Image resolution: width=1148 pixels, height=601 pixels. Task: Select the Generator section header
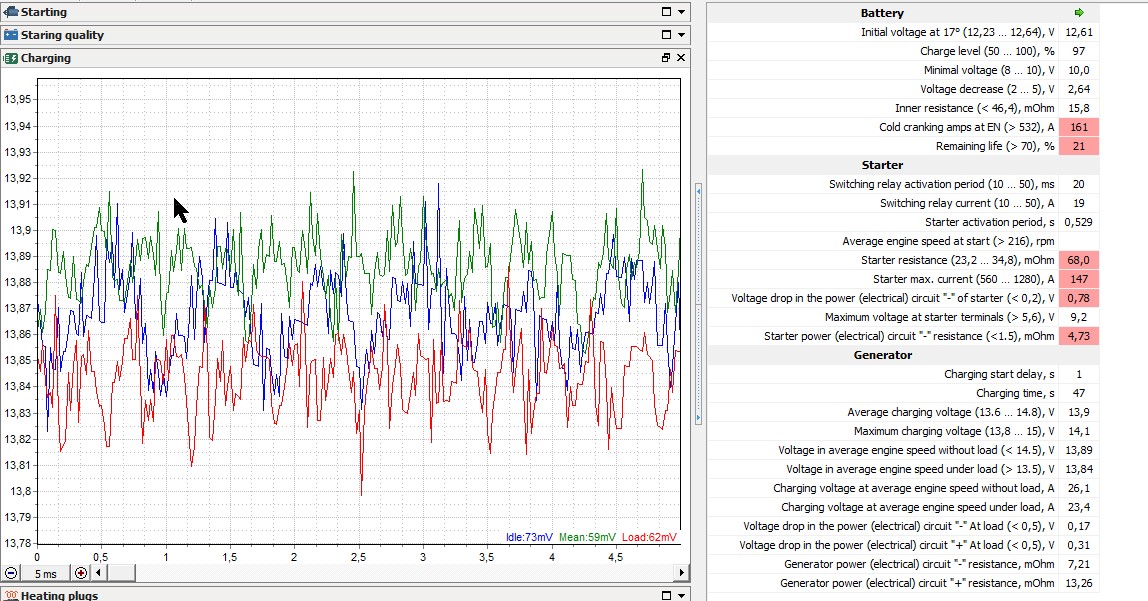point(882,355)
